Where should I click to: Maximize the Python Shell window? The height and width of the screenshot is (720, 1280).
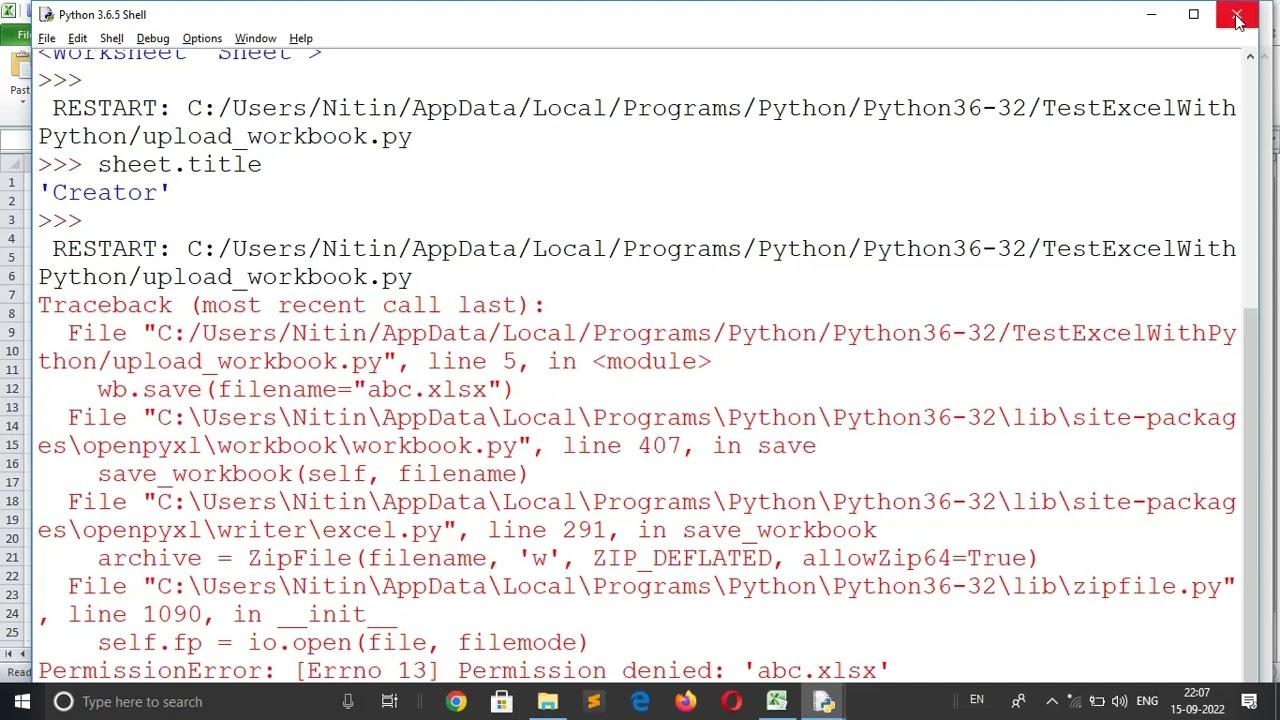click(1193, 14)
